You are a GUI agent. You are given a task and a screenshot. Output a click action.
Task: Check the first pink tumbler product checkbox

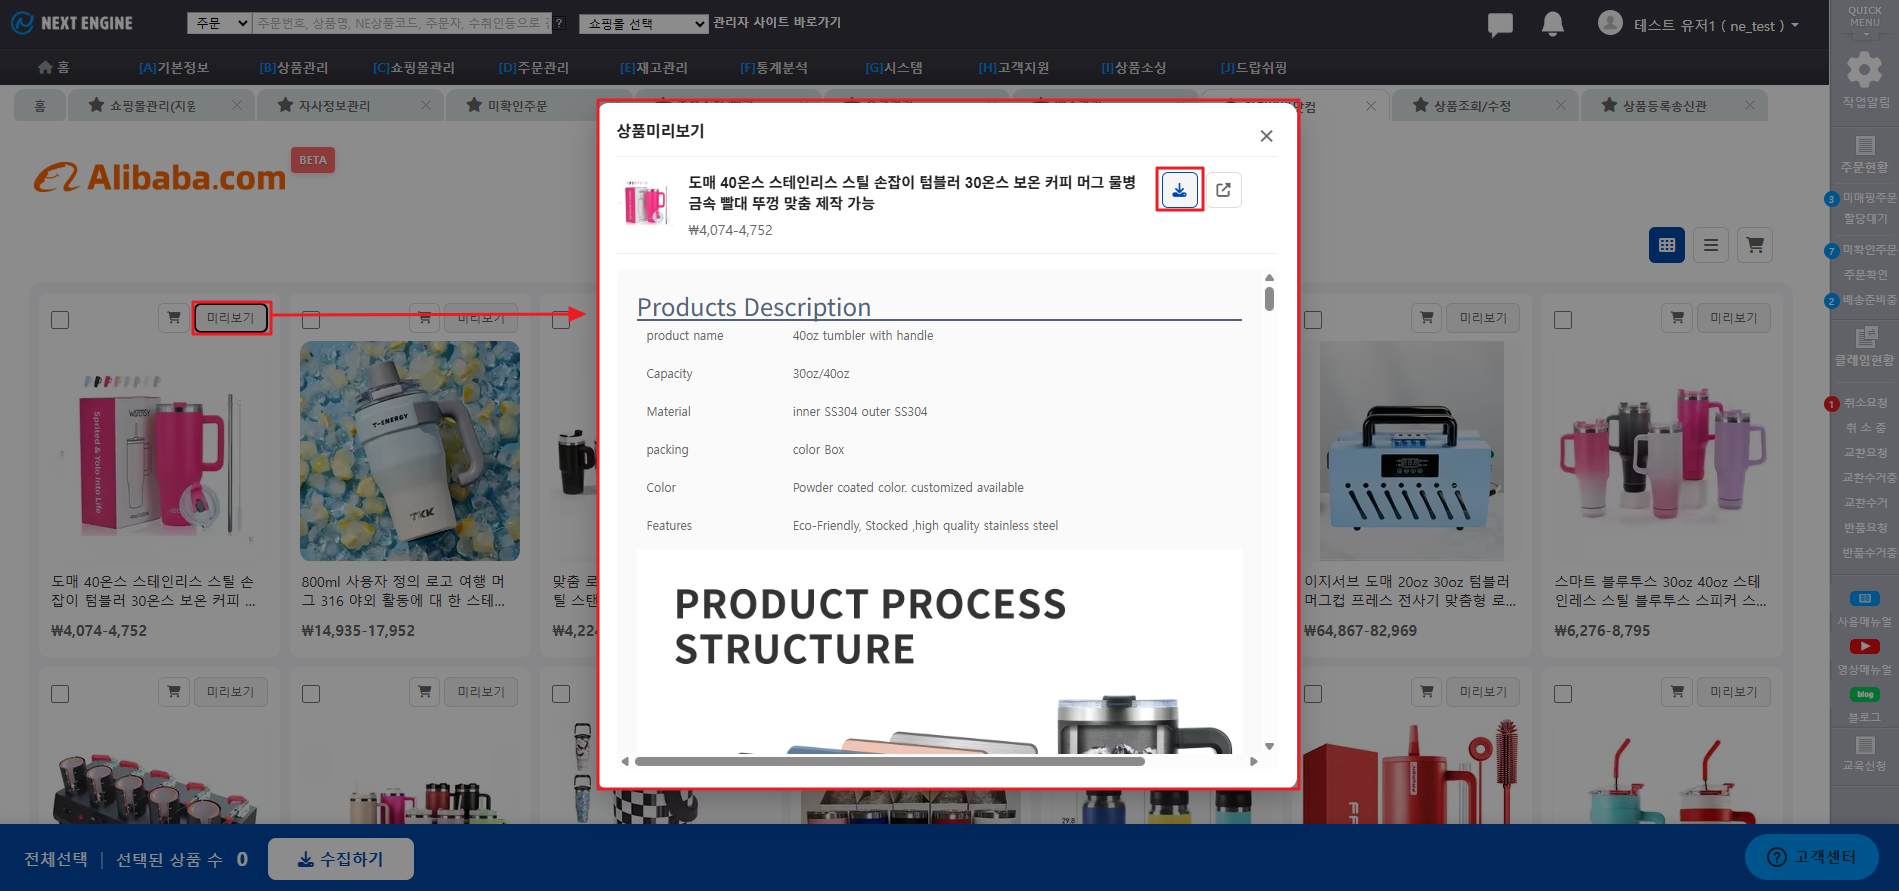tap(60, 320)
